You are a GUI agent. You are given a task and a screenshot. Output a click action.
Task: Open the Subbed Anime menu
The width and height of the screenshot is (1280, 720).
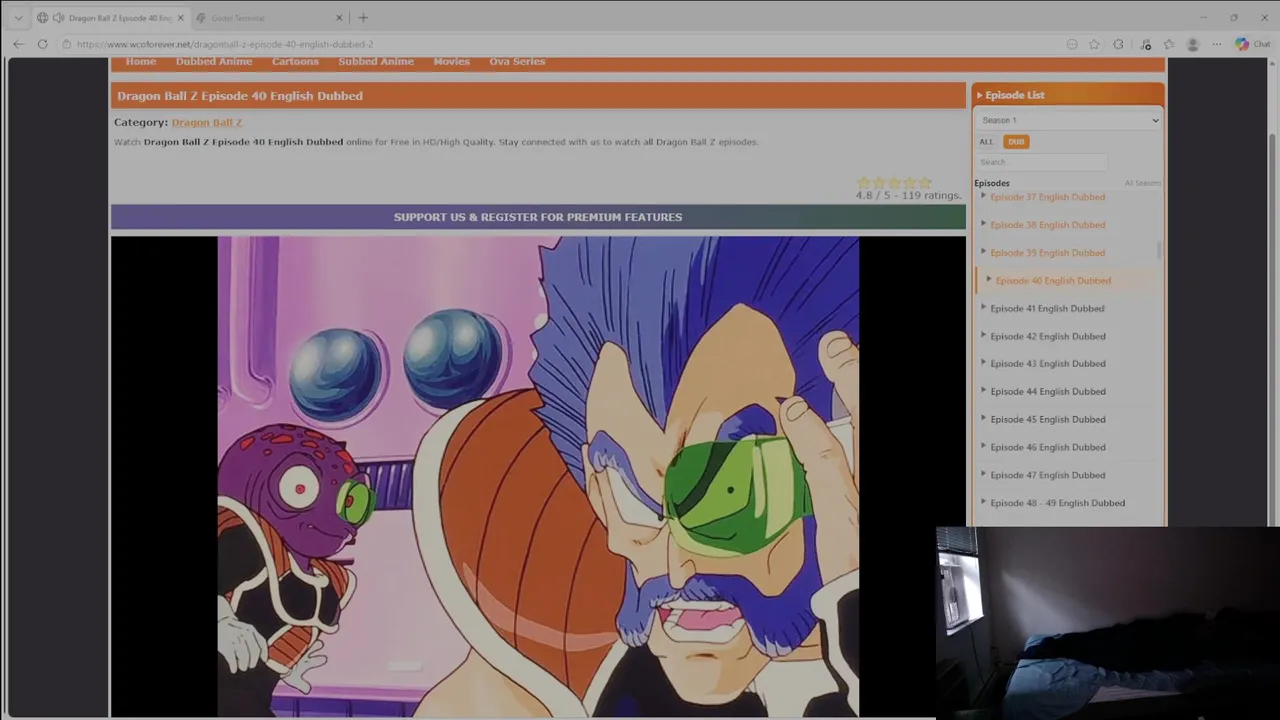click(376, 62)
